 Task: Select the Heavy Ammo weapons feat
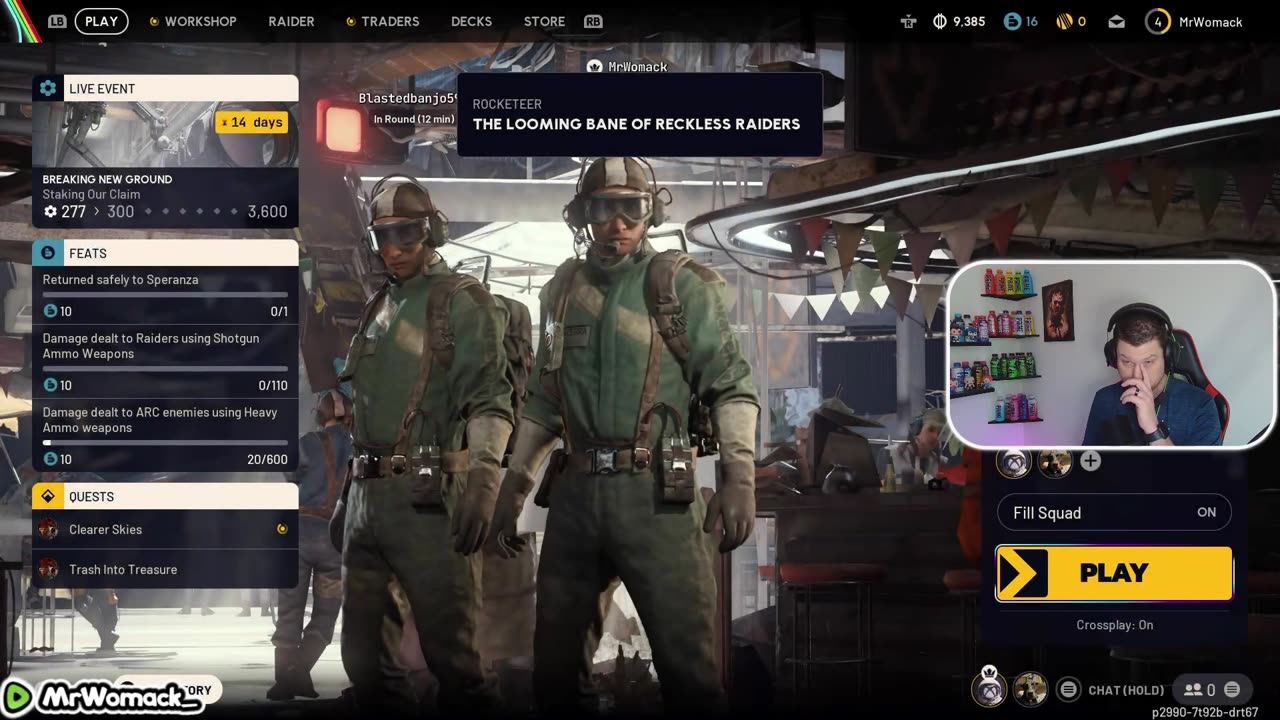point(165,434)
